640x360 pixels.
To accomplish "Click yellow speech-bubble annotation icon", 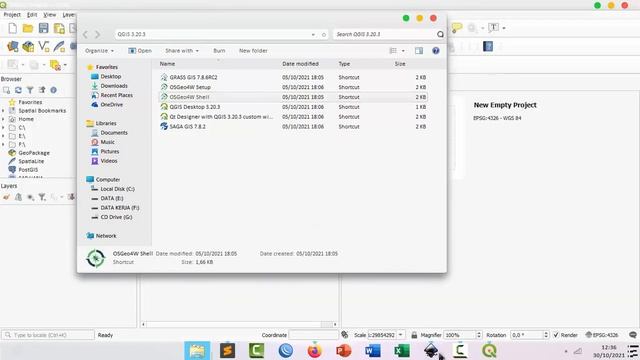I will pos(457,28).
